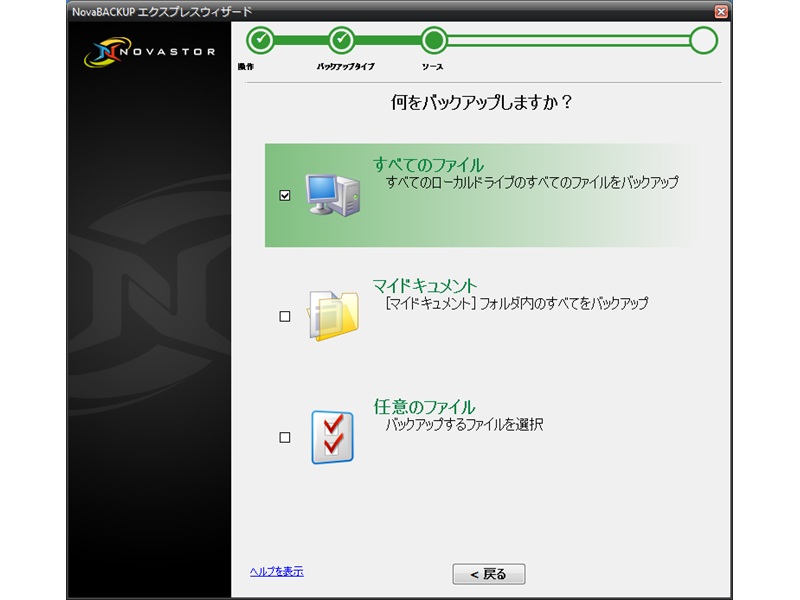Click the second completed step circle above バックアップタイプ
Screen dimensions: 800x600
[342, 40]
